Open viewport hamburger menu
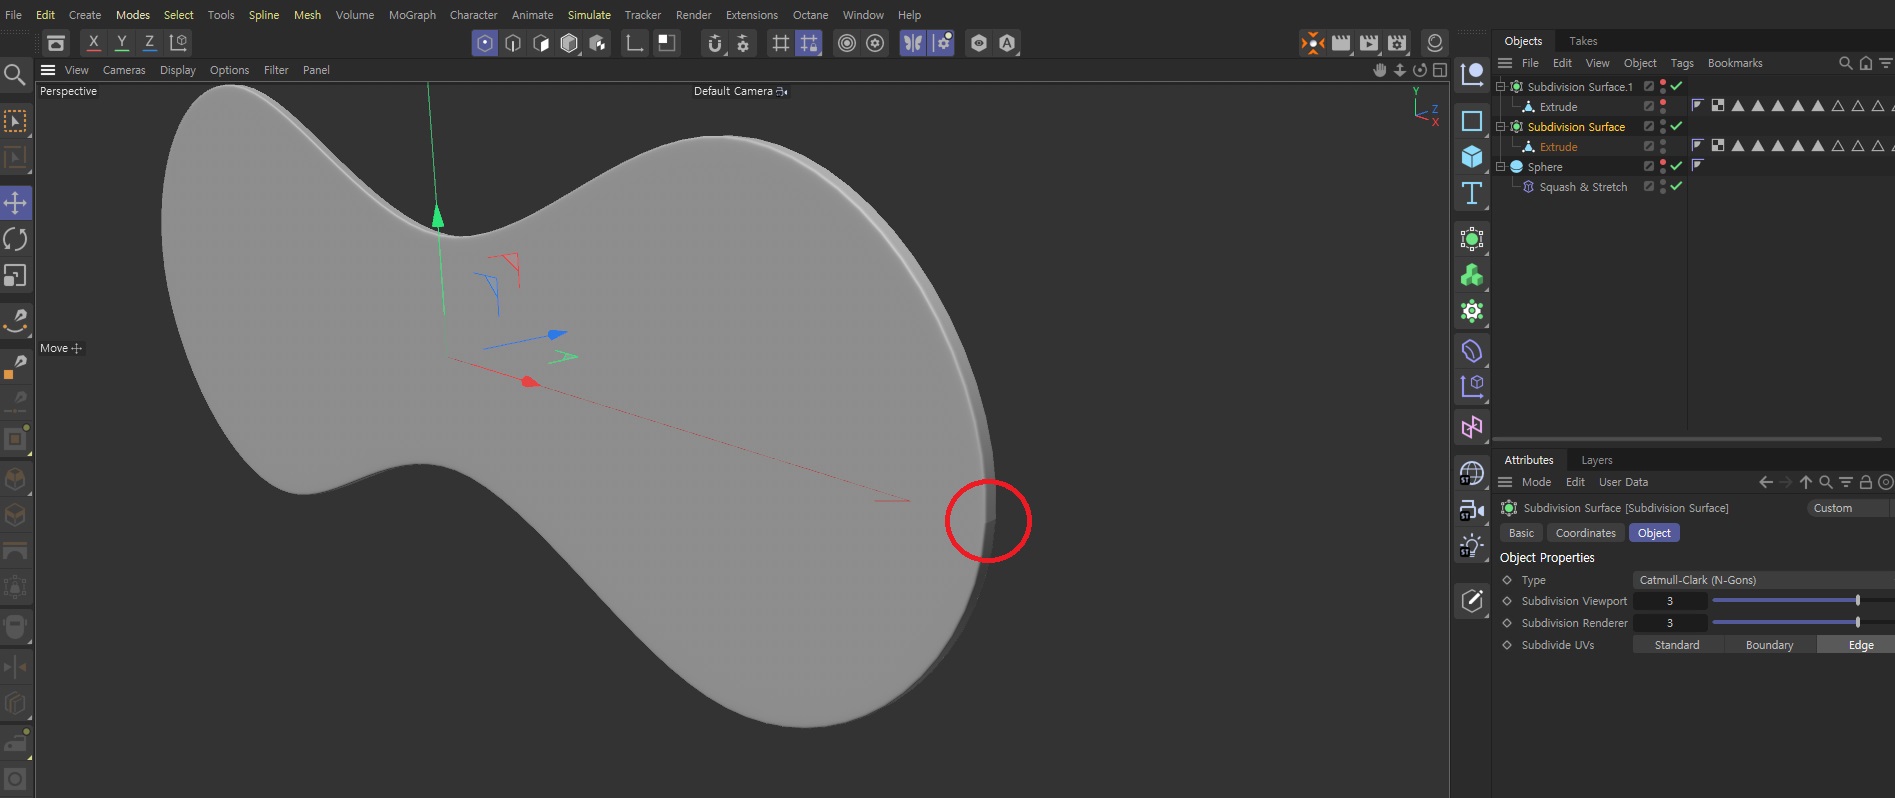The width and height of the screenshot is (1895, 798). click(47, 70)
